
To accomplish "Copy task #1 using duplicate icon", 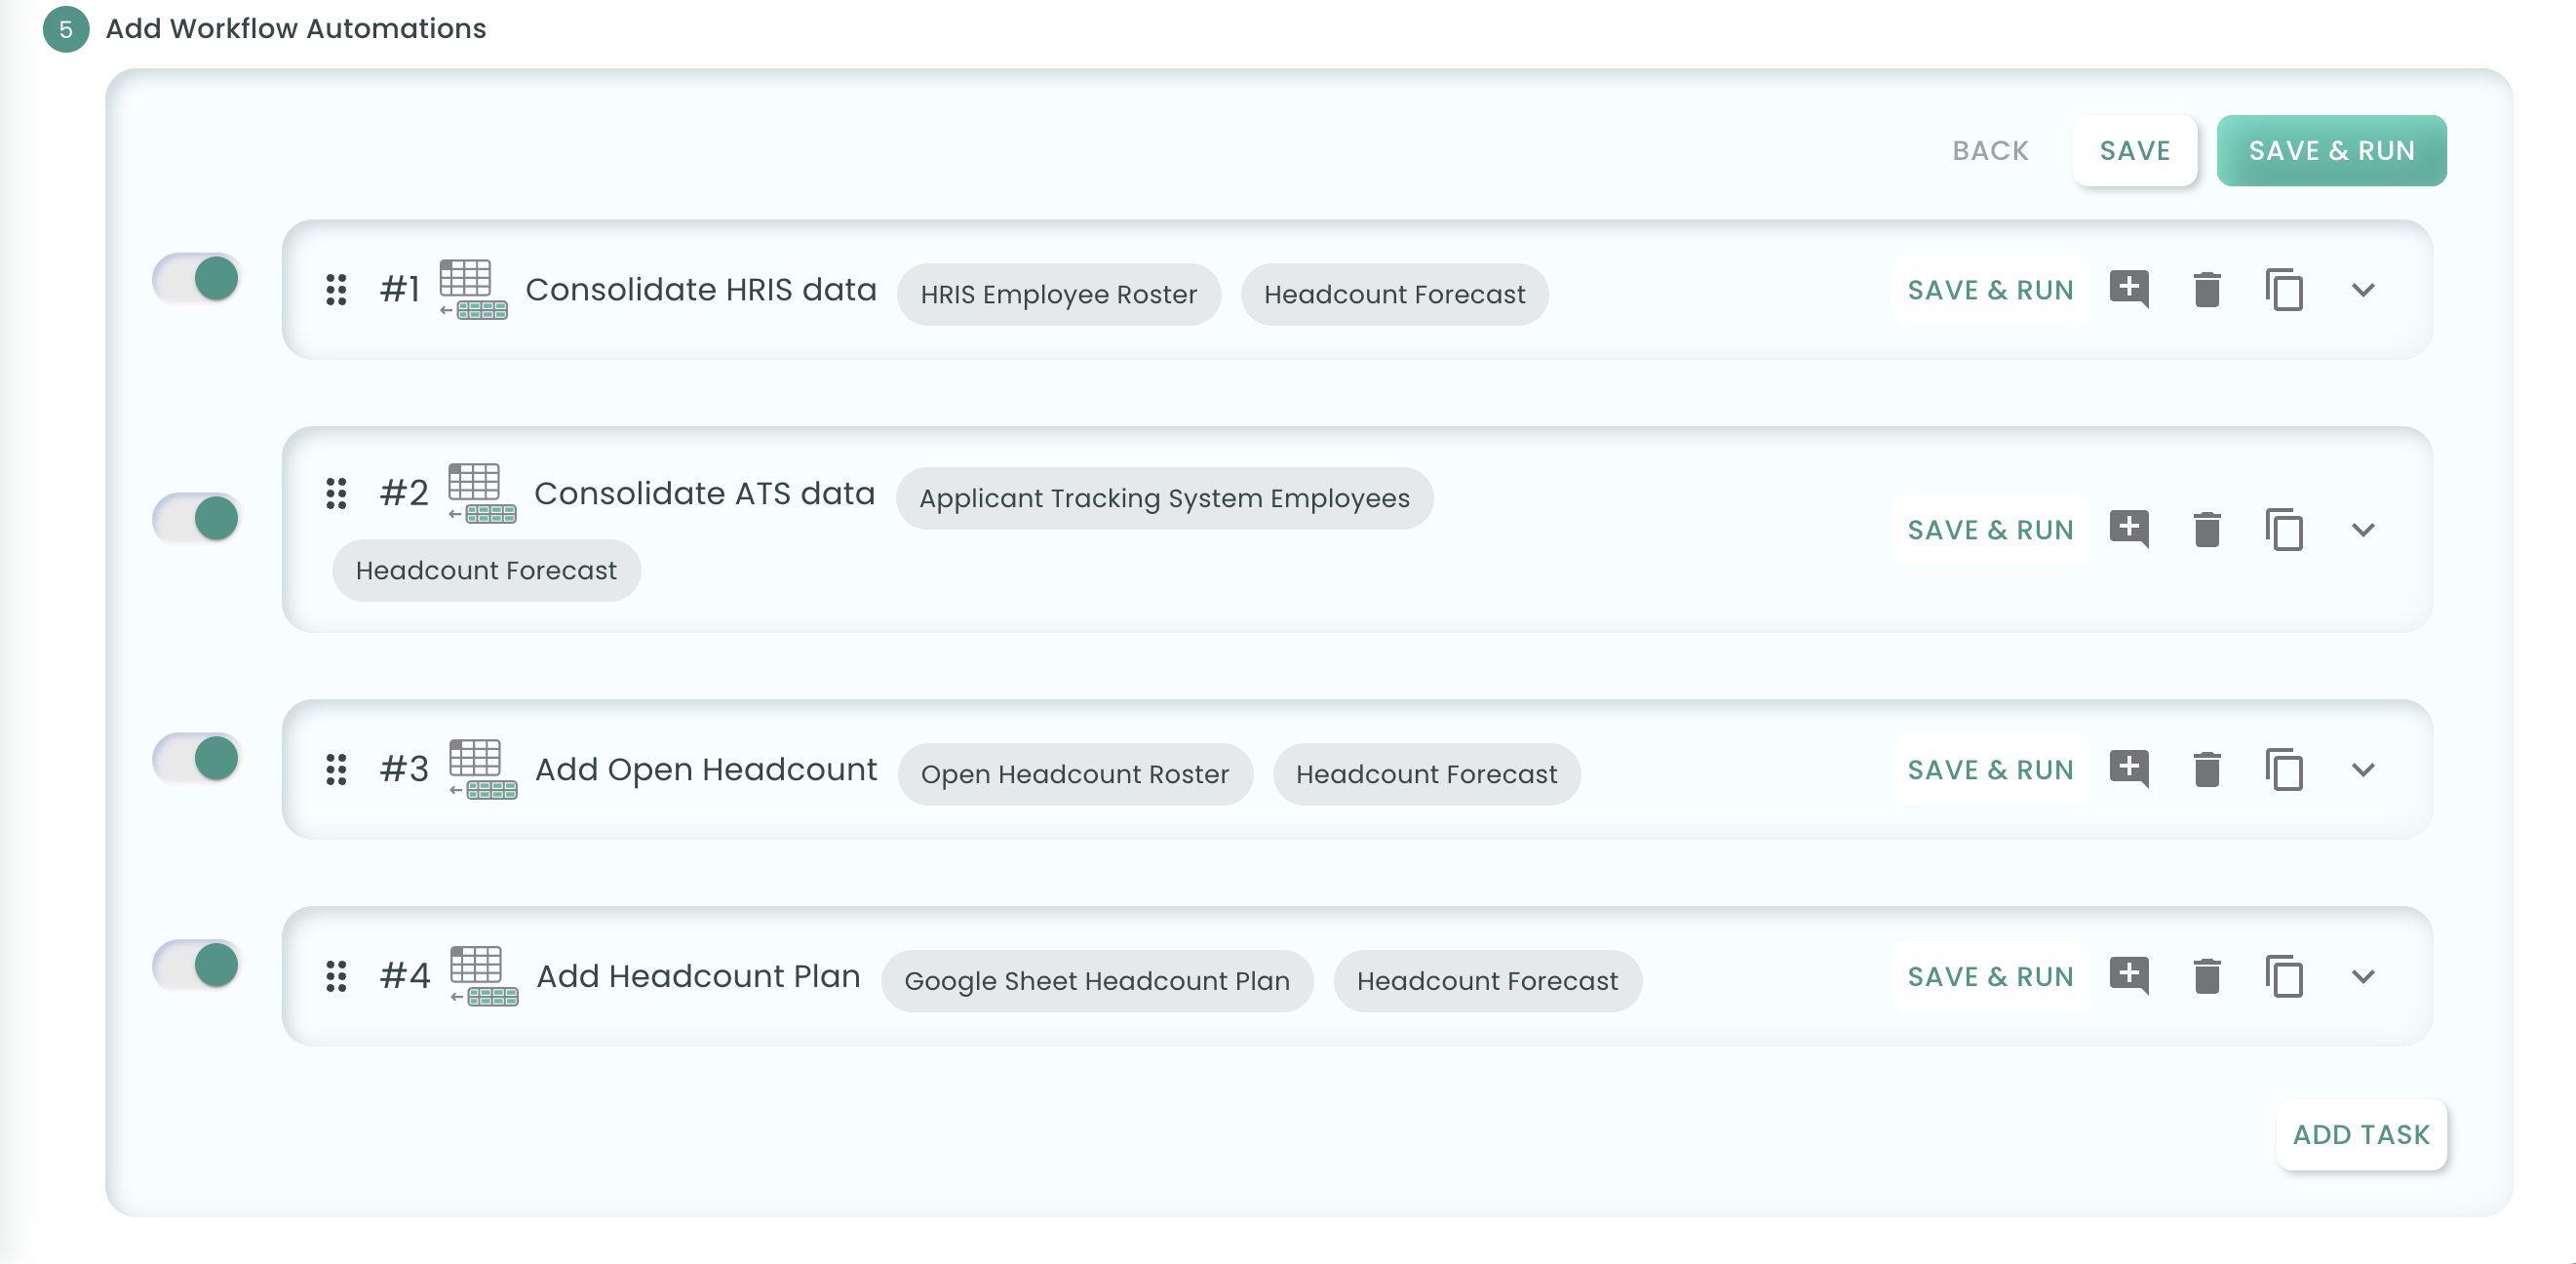I will pyautogui.click(x=2284, y=290).
